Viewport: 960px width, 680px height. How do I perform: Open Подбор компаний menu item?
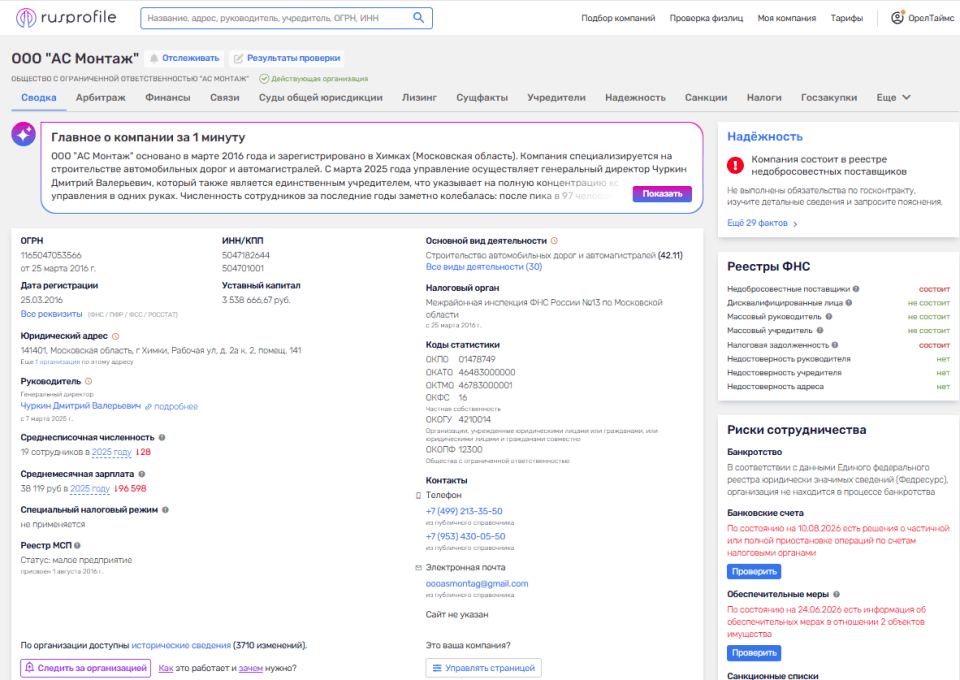coord(618,18)
